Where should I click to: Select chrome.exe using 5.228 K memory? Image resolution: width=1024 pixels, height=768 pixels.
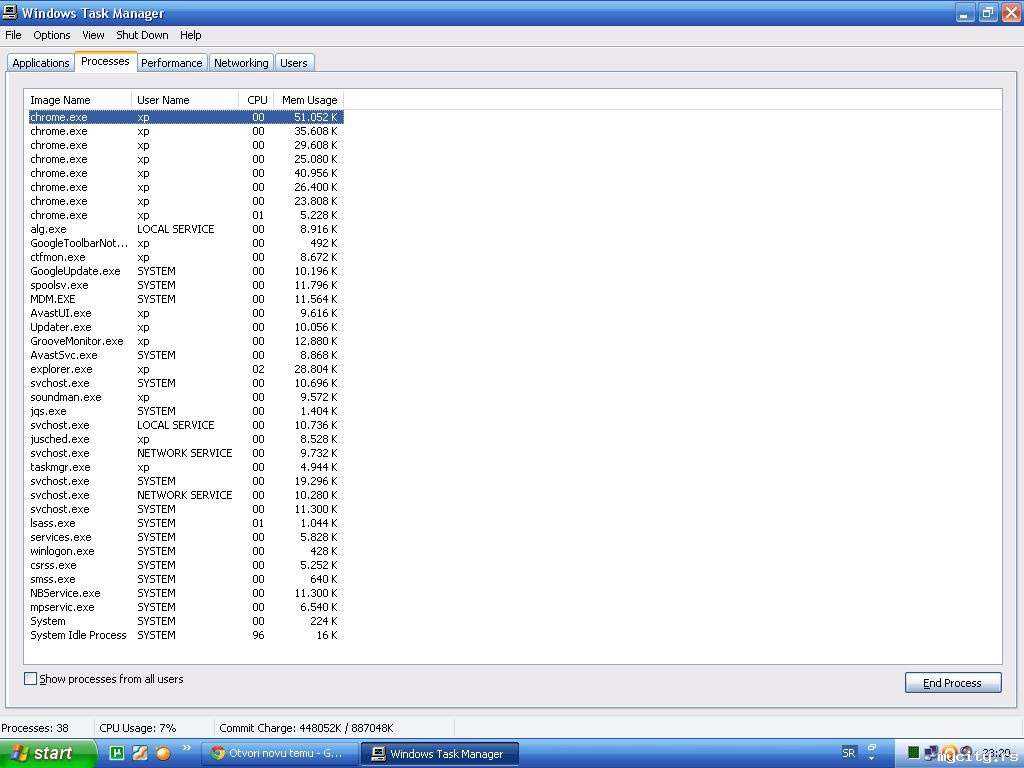[x=185, y=215]
